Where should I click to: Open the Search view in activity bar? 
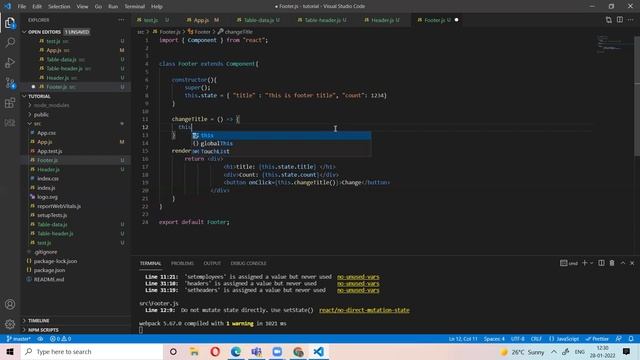pyautogui.click(x=10, y=42)
